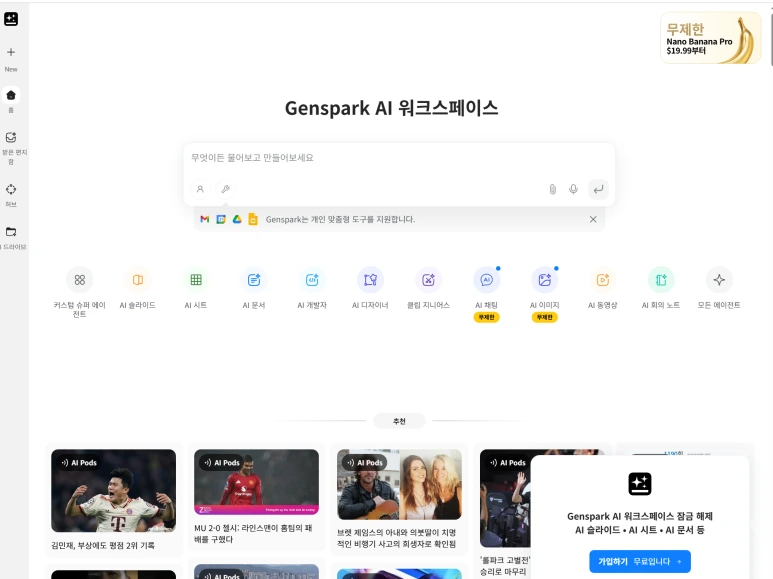Open the MU 2-0 첼시 AI Pods thumbnail

(x=256, y=482)
